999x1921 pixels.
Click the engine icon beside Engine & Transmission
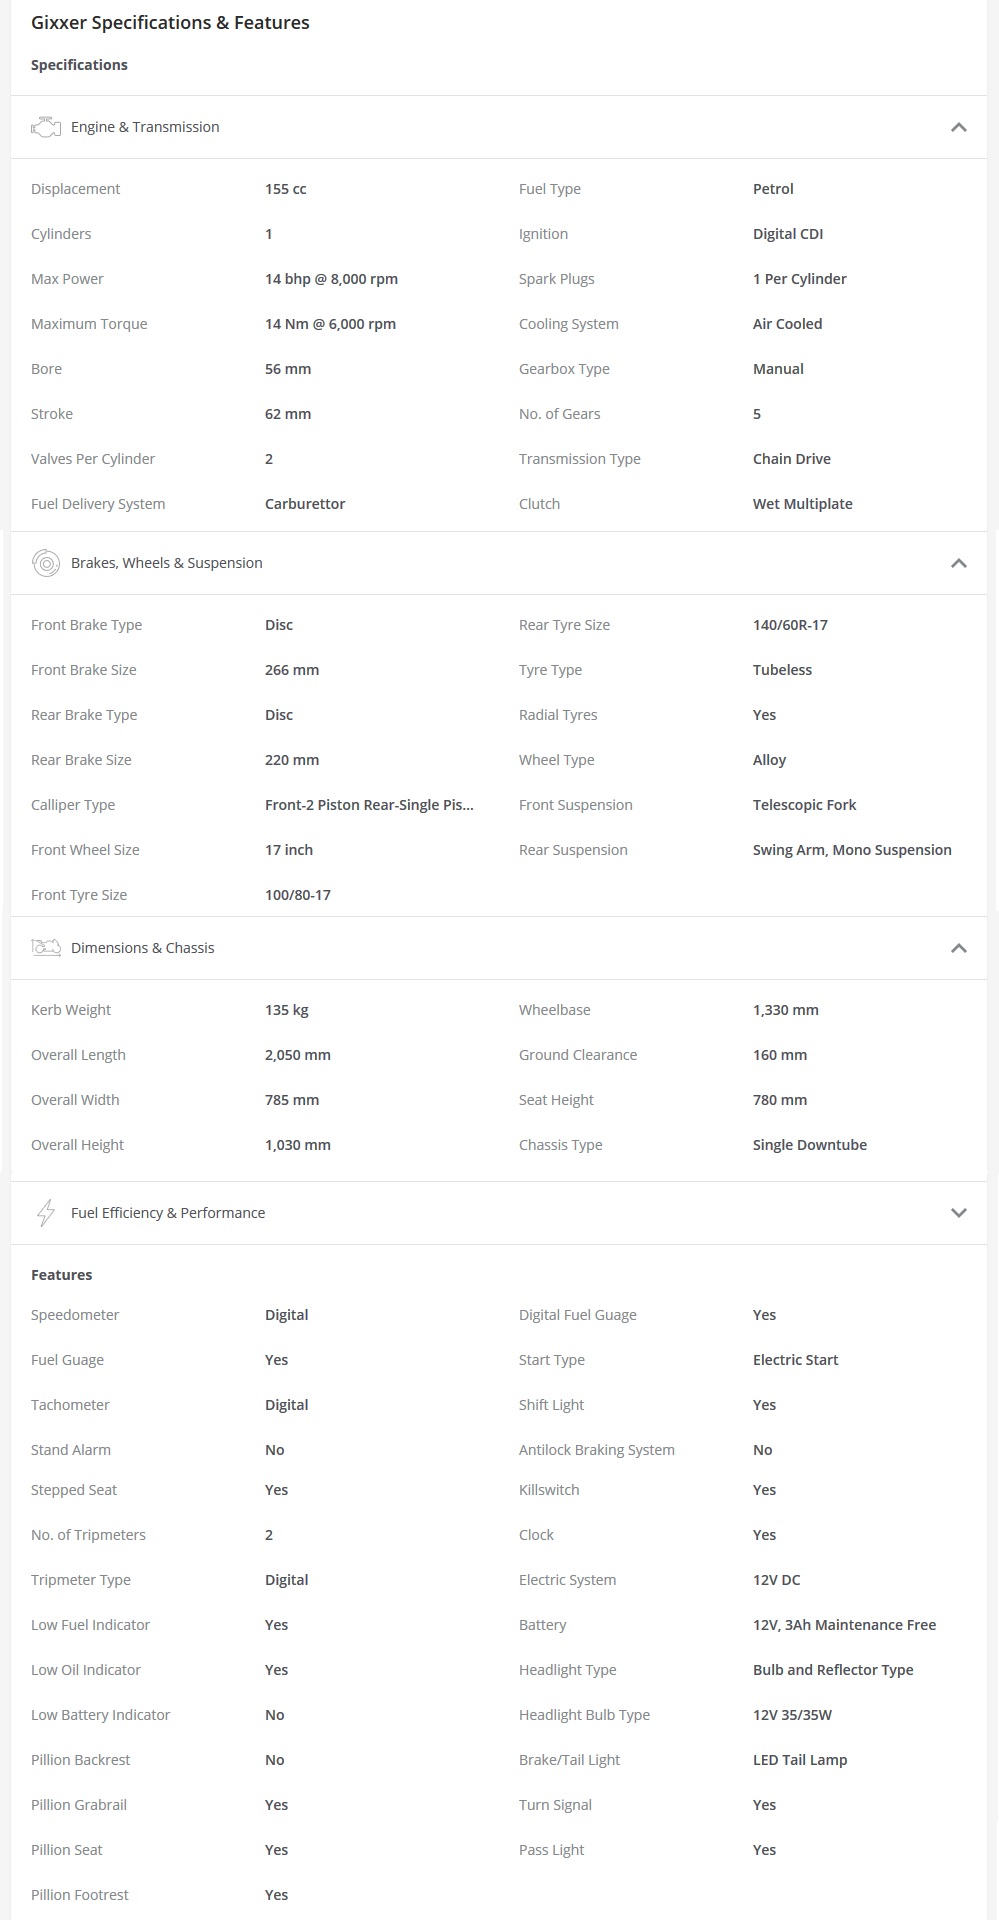coord(46,127)
